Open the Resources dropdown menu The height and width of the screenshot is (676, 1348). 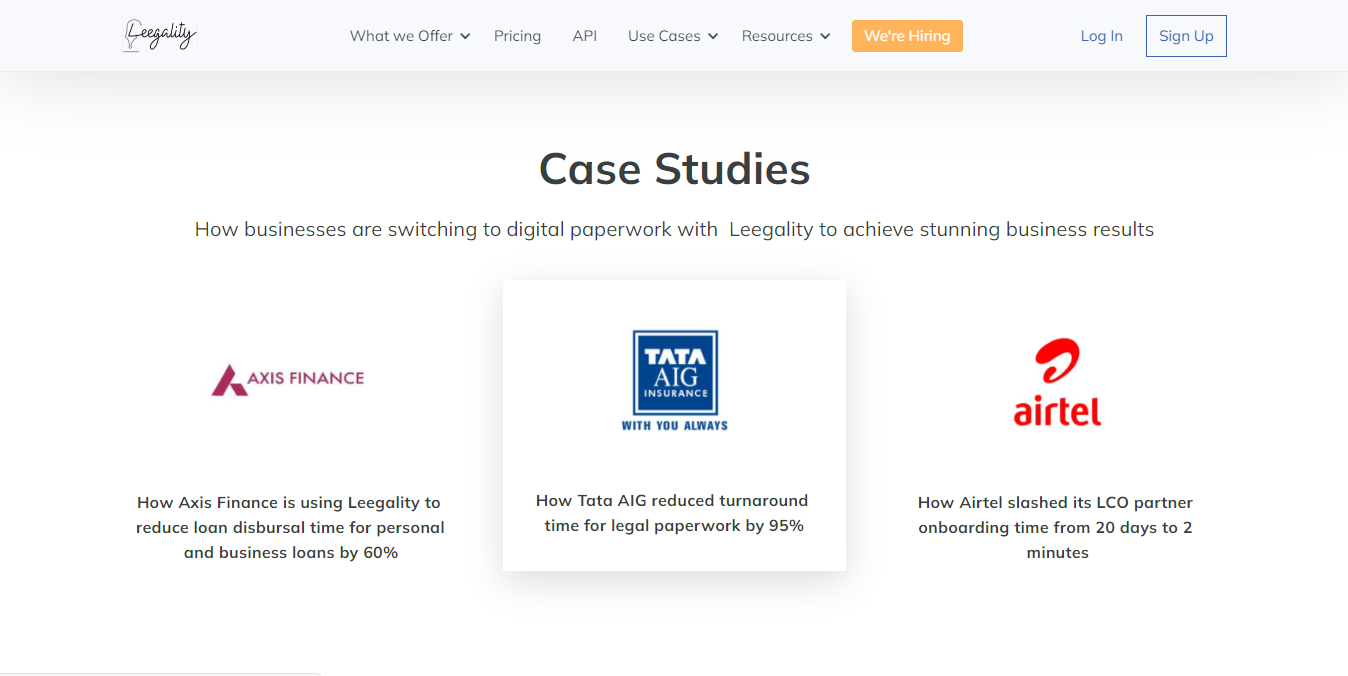tap(785, 35)
